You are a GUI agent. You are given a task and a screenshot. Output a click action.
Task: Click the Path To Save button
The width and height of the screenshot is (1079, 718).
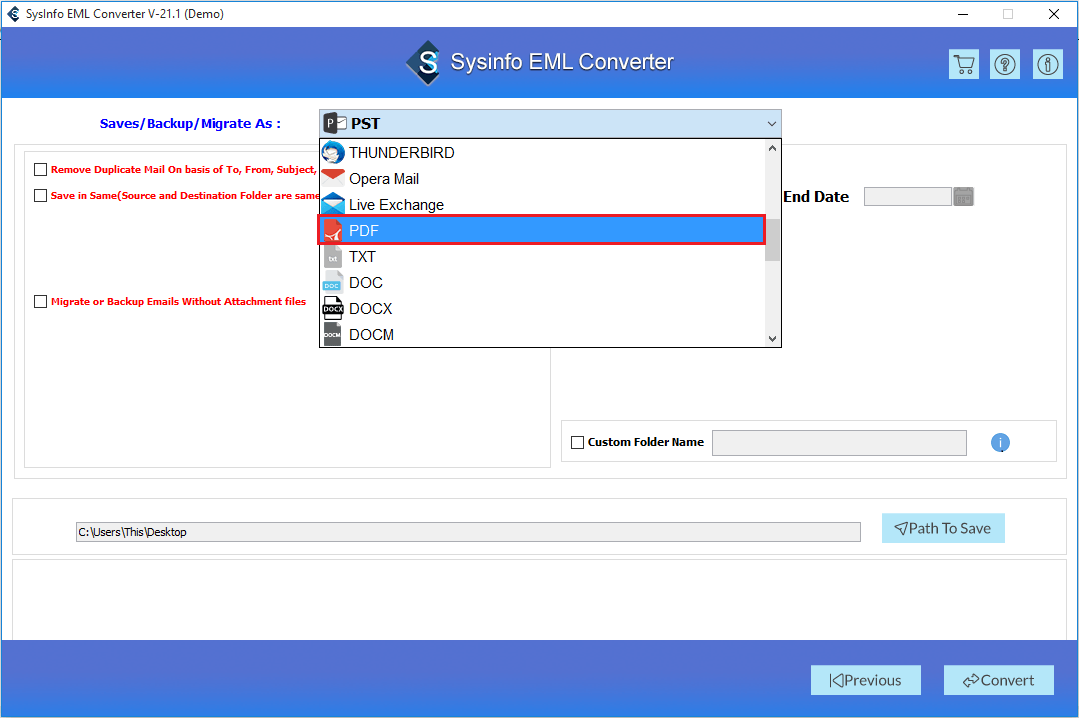(x=943, y=528)
